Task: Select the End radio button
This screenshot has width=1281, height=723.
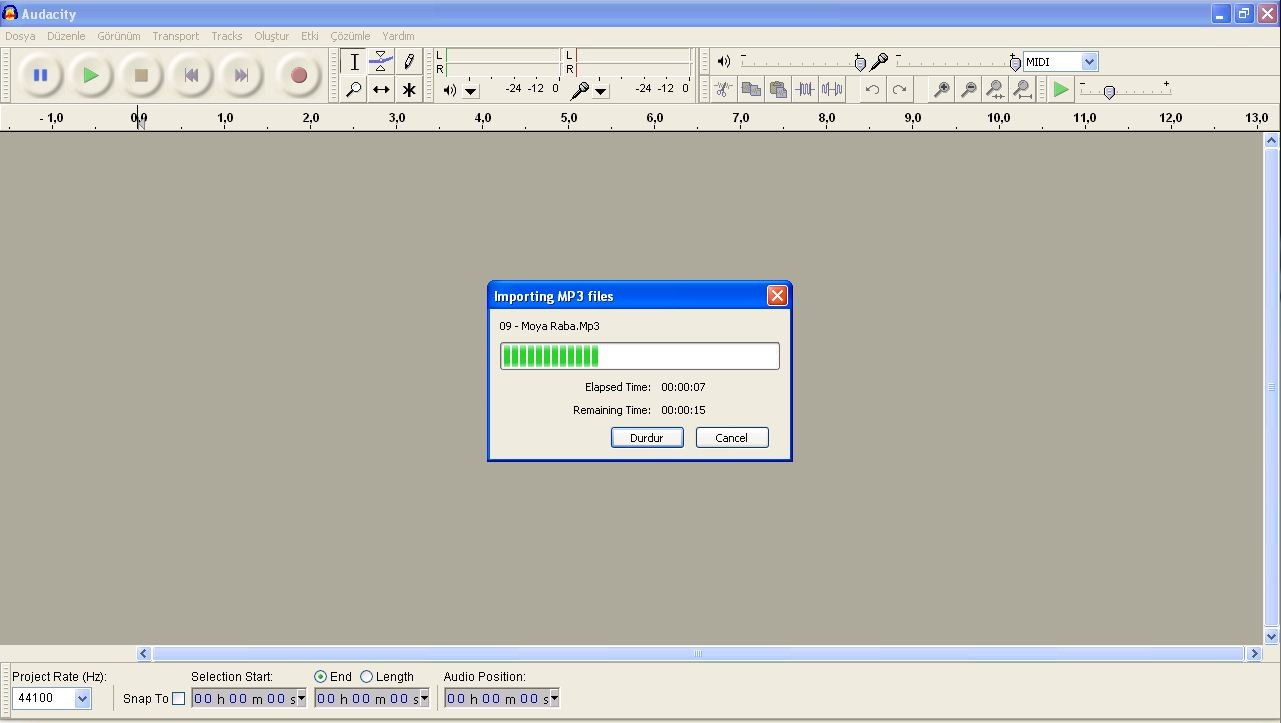Action: point(320,677)
